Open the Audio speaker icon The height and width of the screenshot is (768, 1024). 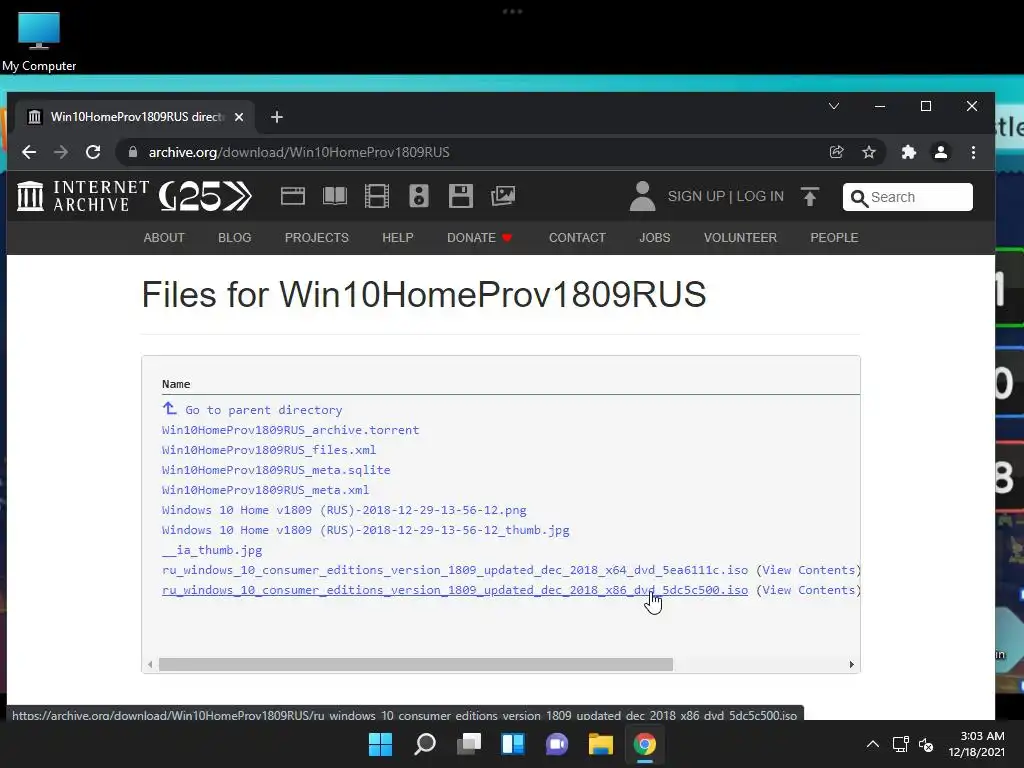pos(419,196)
